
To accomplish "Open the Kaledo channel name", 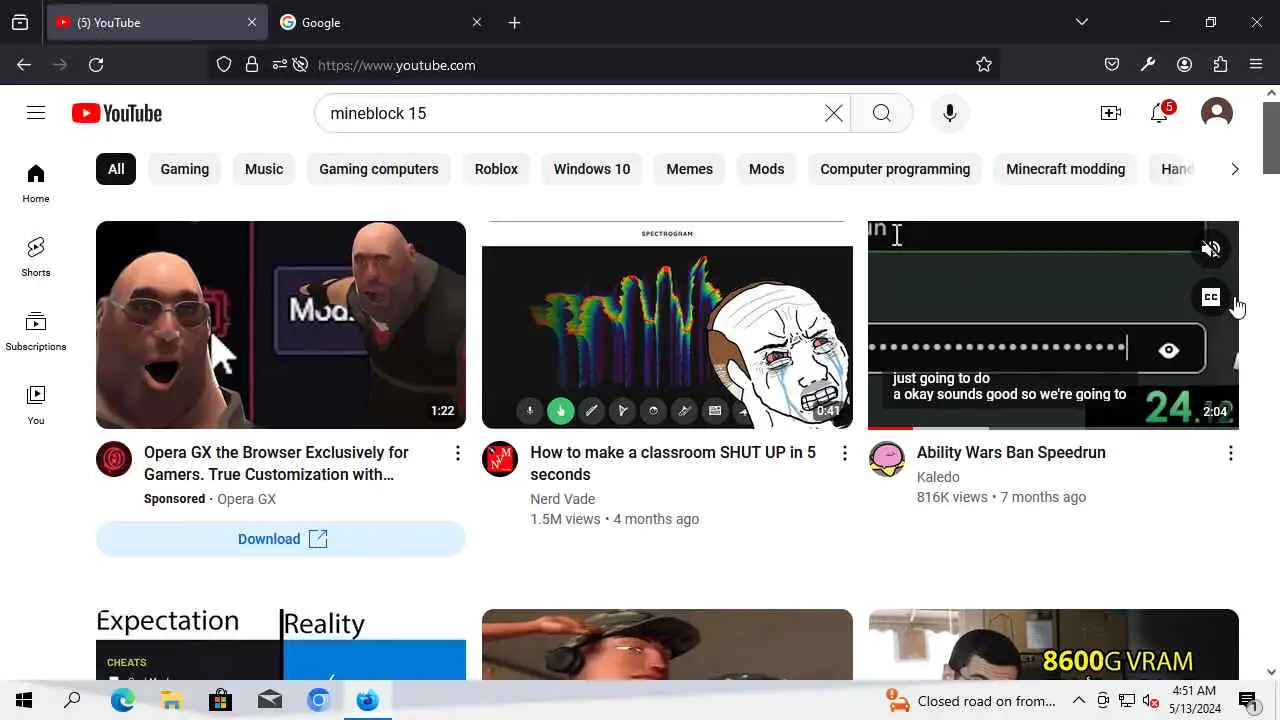I will tap(938, 477).
